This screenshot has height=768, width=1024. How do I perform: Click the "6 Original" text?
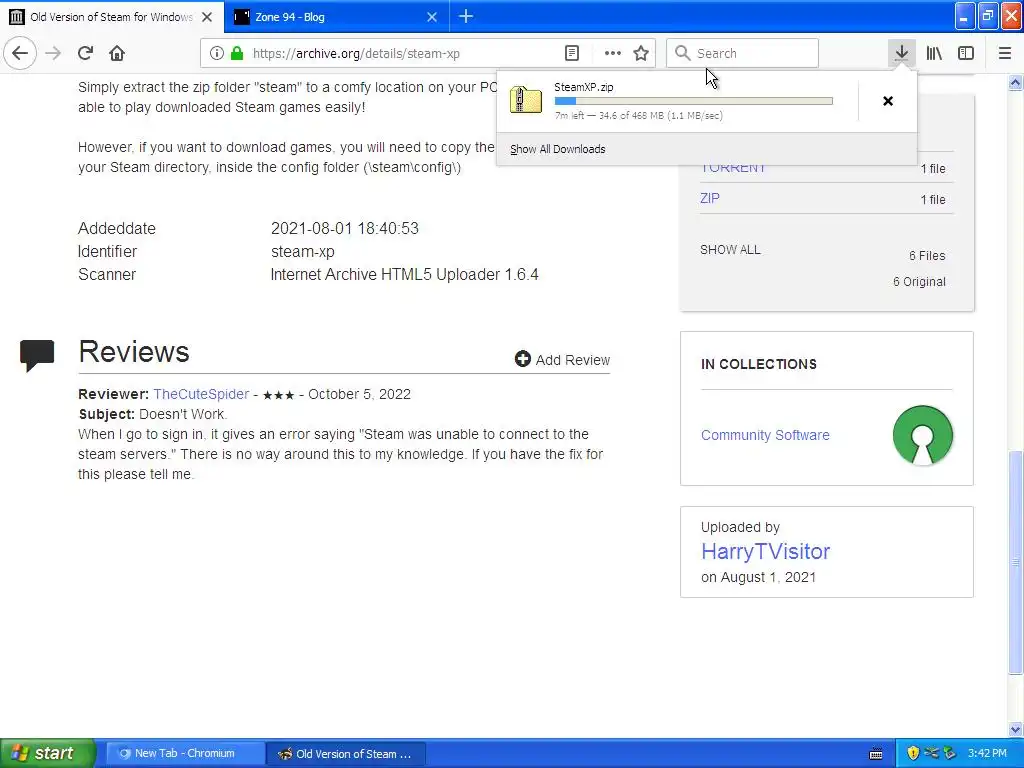pyautogui.click(x=919, y=282)
